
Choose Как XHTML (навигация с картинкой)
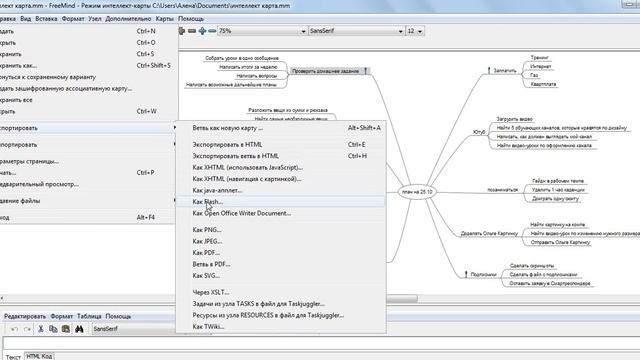point(281,179)
